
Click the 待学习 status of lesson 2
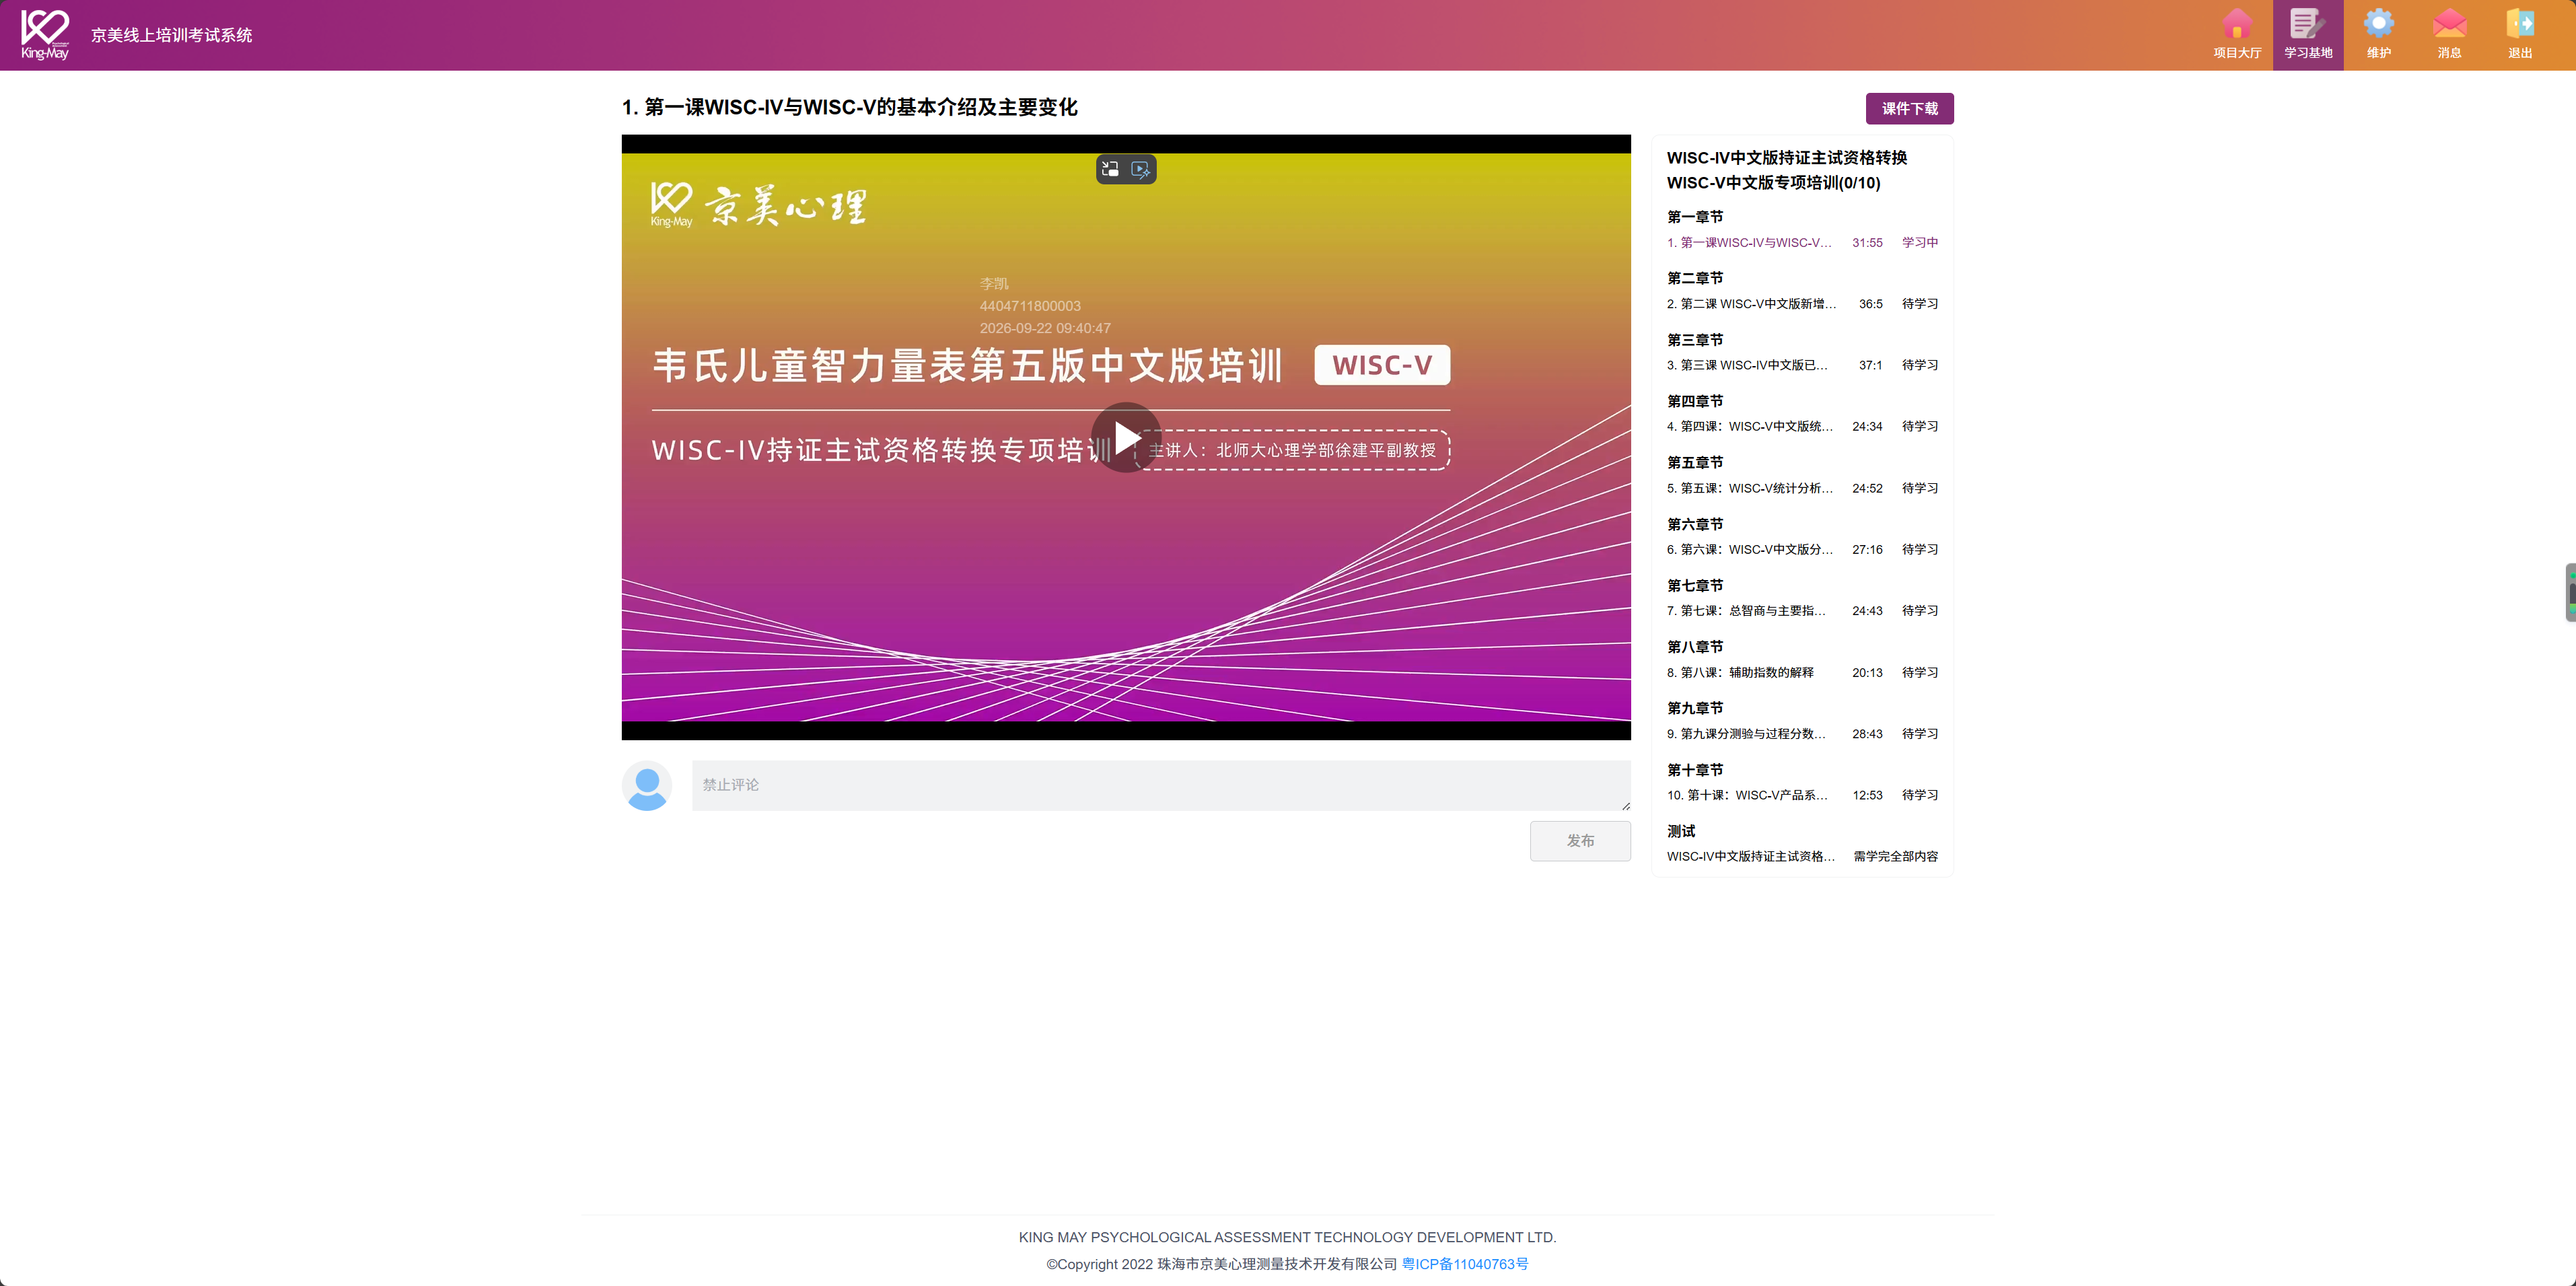1920,304
